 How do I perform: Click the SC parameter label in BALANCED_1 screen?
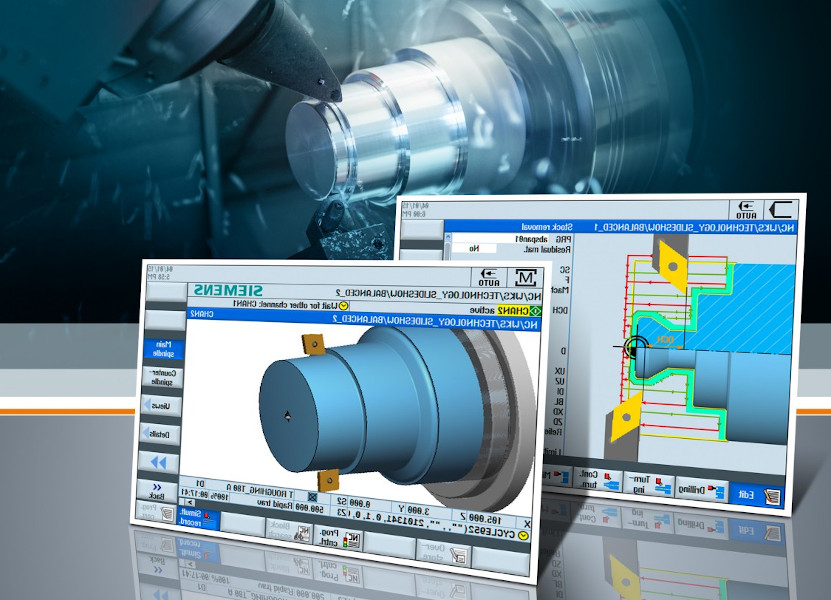tap(565, 269)
